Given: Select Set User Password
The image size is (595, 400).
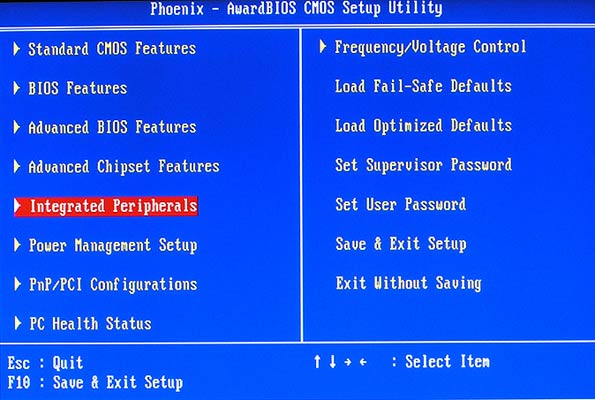Looking at the screenshot, I should 401,205.
